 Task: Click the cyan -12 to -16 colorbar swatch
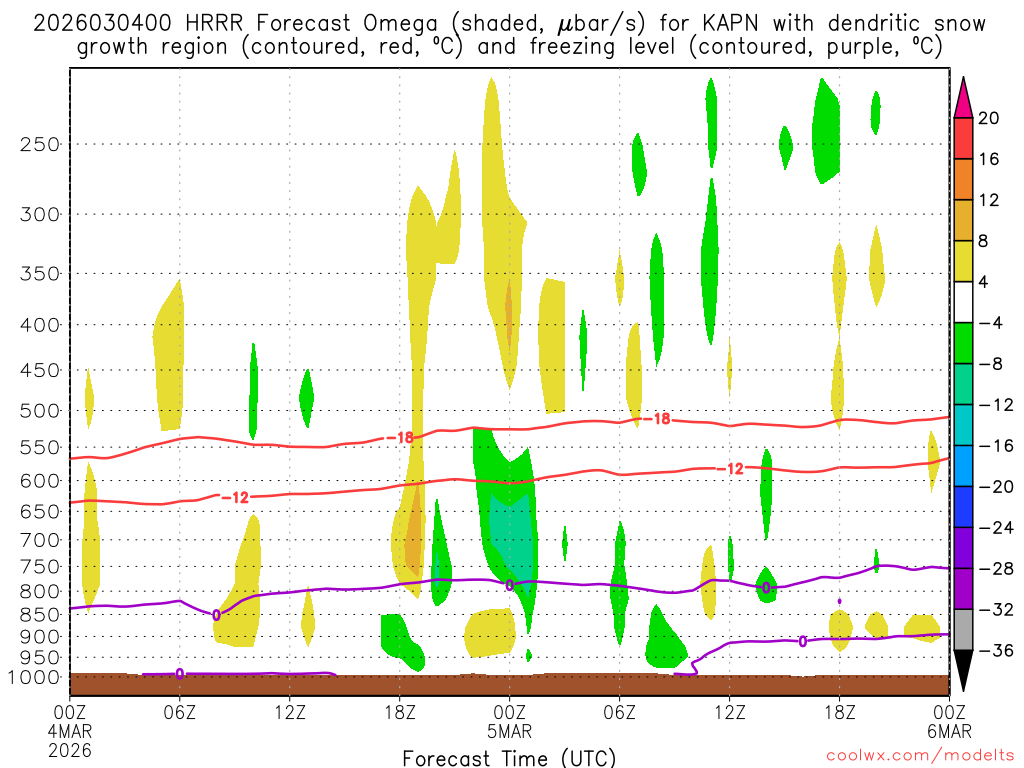pos(963,425)
